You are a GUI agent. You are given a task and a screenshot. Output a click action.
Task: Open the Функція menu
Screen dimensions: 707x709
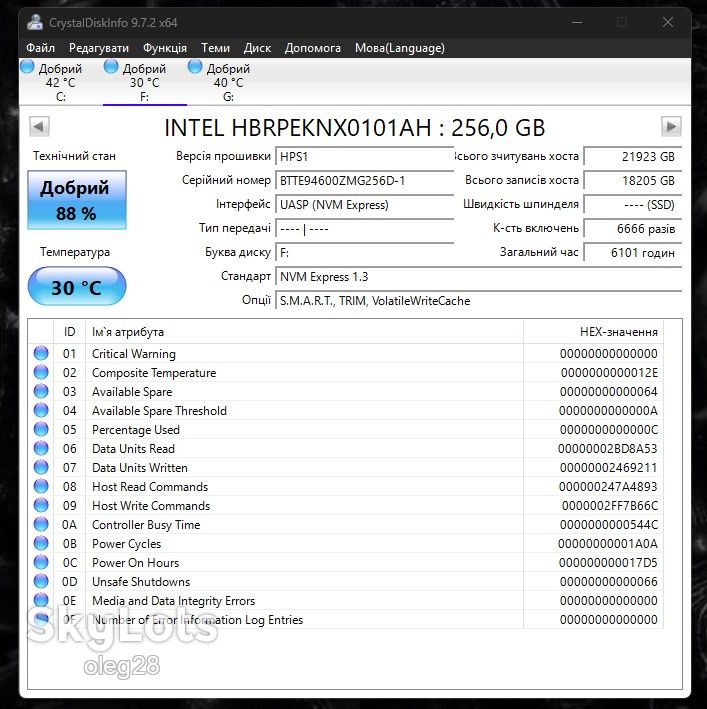coord(165,48)
